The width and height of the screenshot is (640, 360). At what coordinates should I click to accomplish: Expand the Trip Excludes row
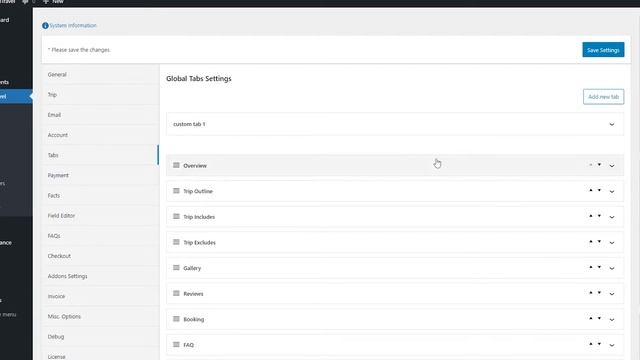click(x=611, y=243)
